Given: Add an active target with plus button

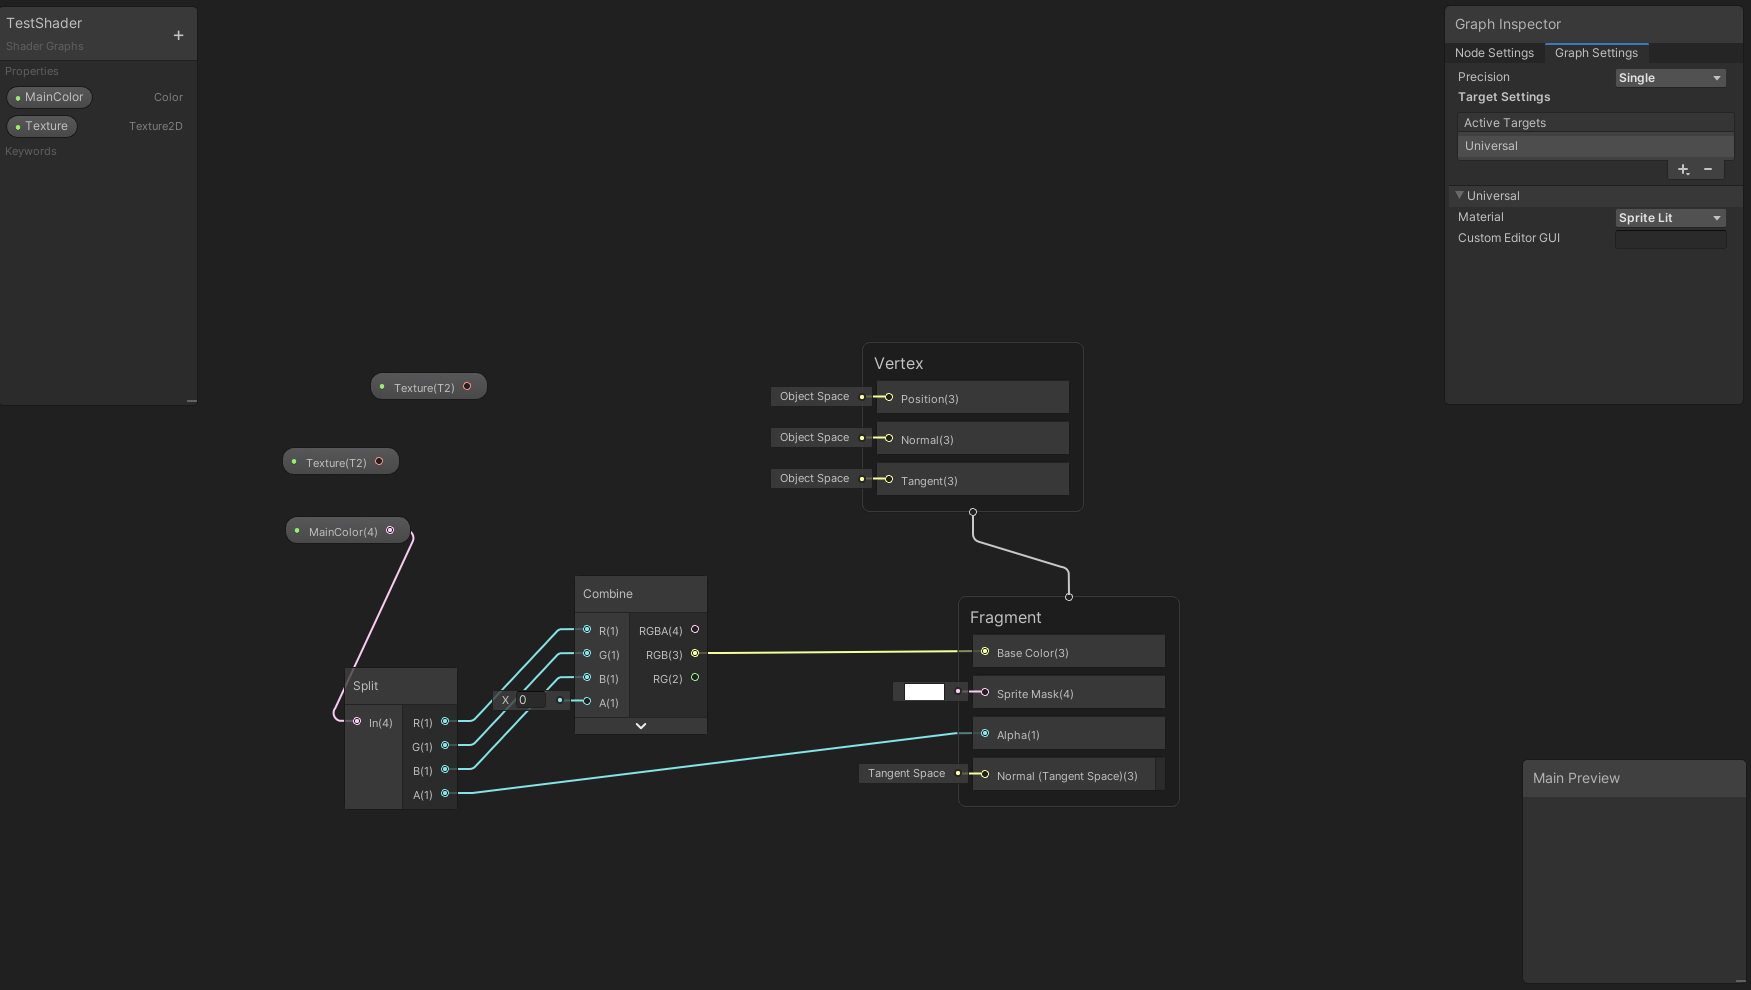Looking at the screenshot, I should click(1683, 170).
